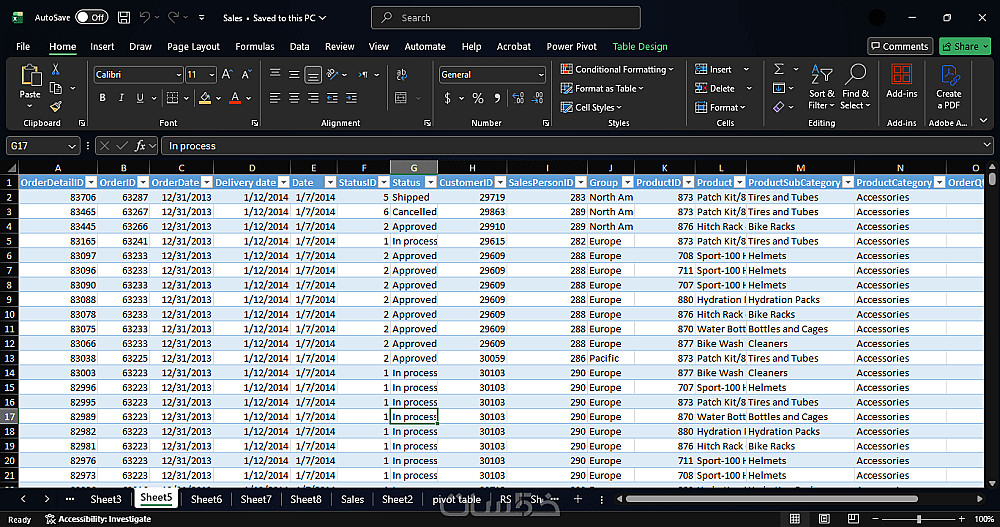
Task: Click the Cut scissors icon
Action: coord(56,69)
